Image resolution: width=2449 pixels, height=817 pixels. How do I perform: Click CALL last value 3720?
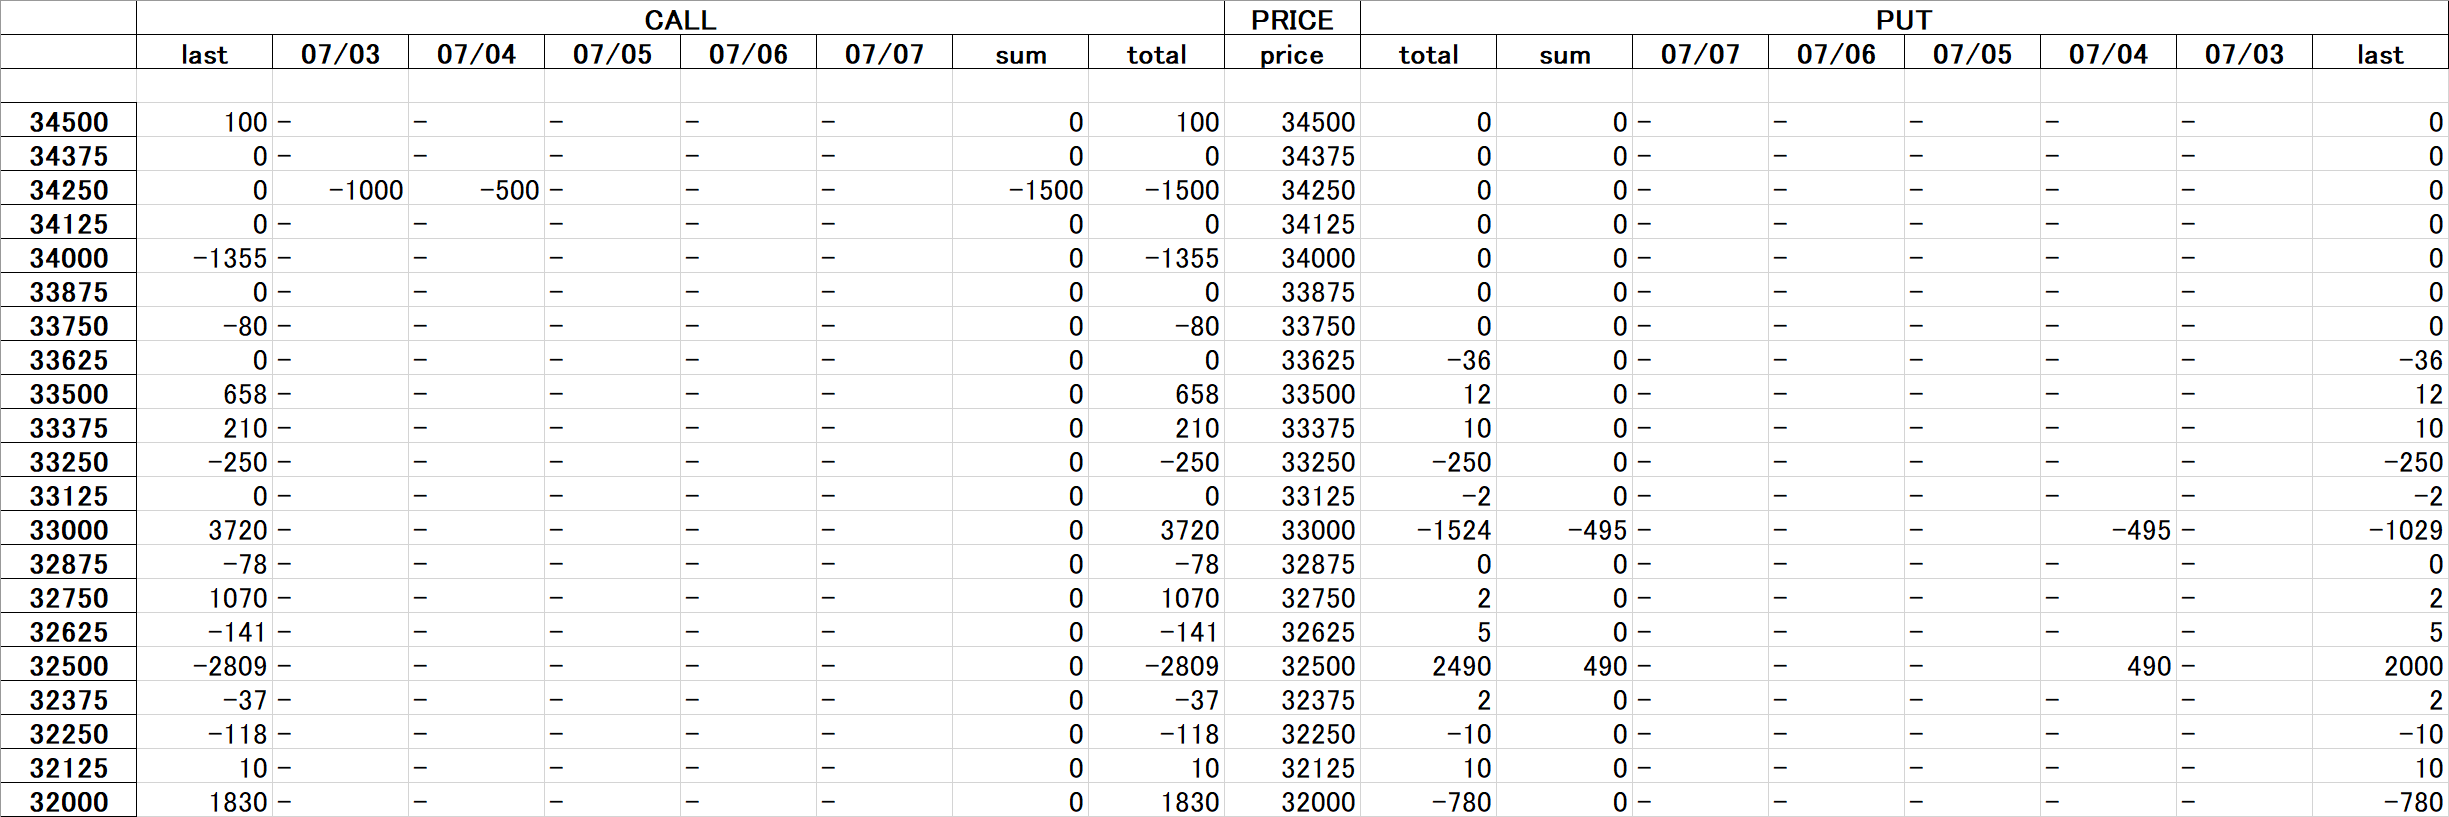point(204,529)
